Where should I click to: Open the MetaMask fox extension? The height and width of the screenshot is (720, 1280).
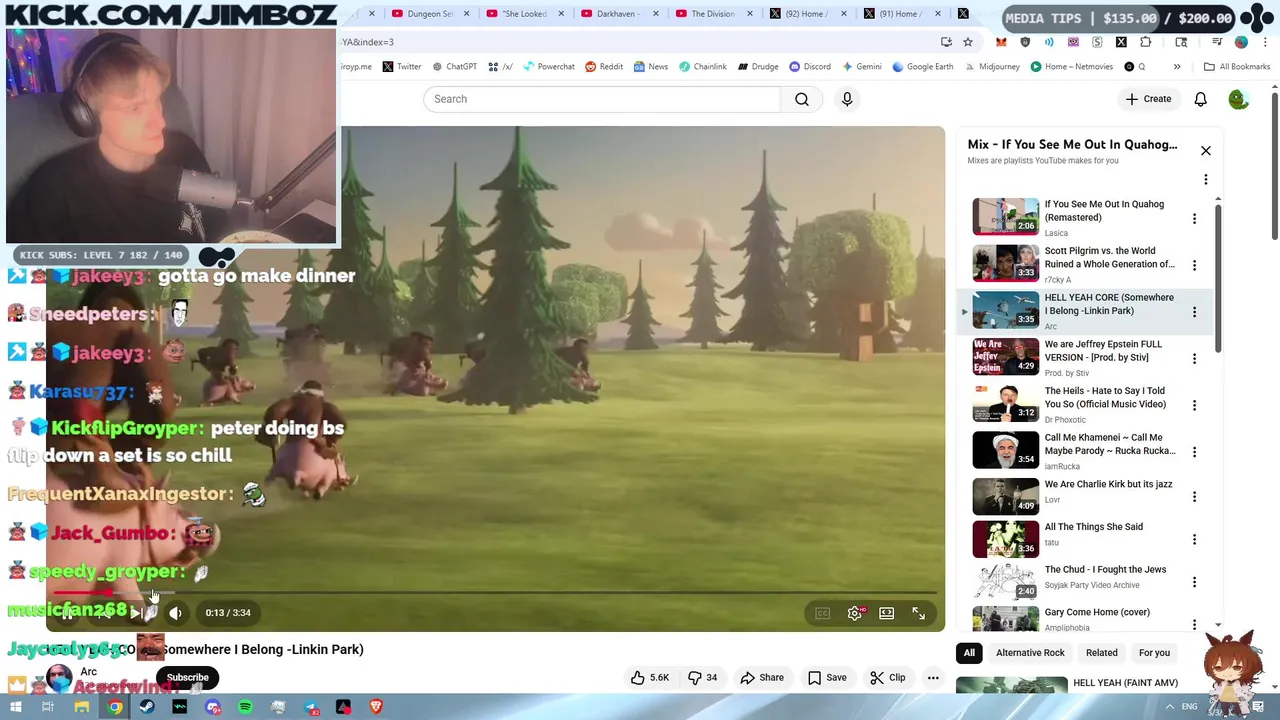pos(1001,42)
